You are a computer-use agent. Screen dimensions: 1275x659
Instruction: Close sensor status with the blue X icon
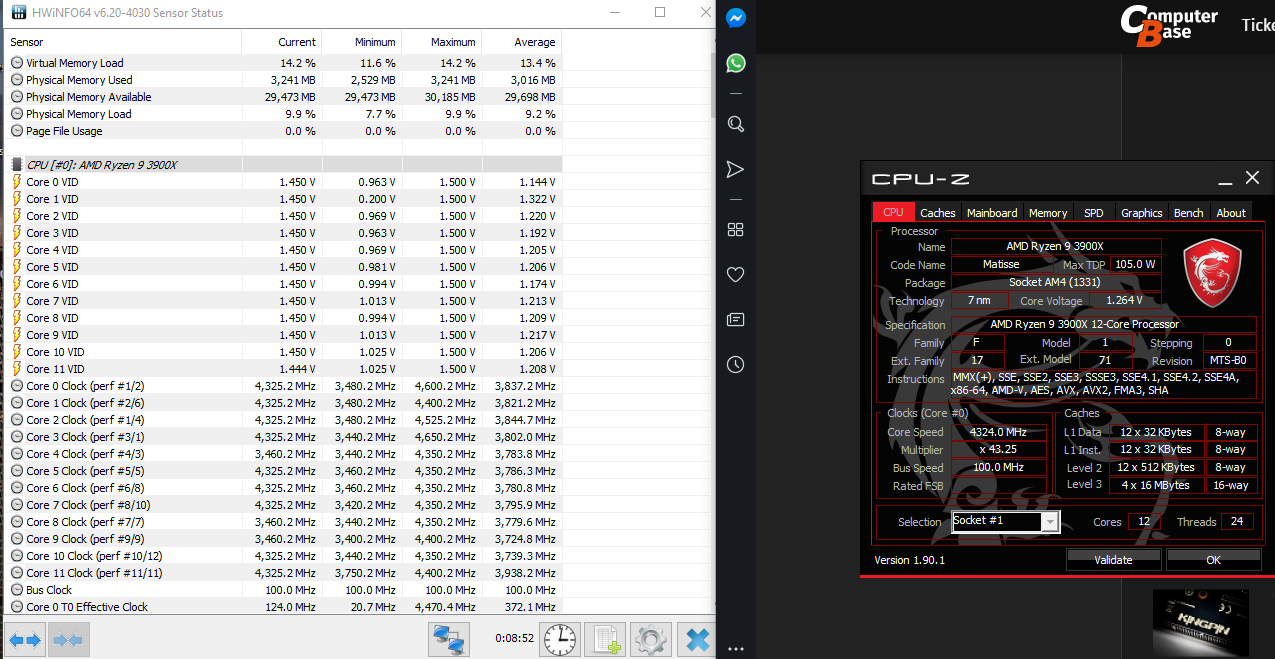point(696,638)
